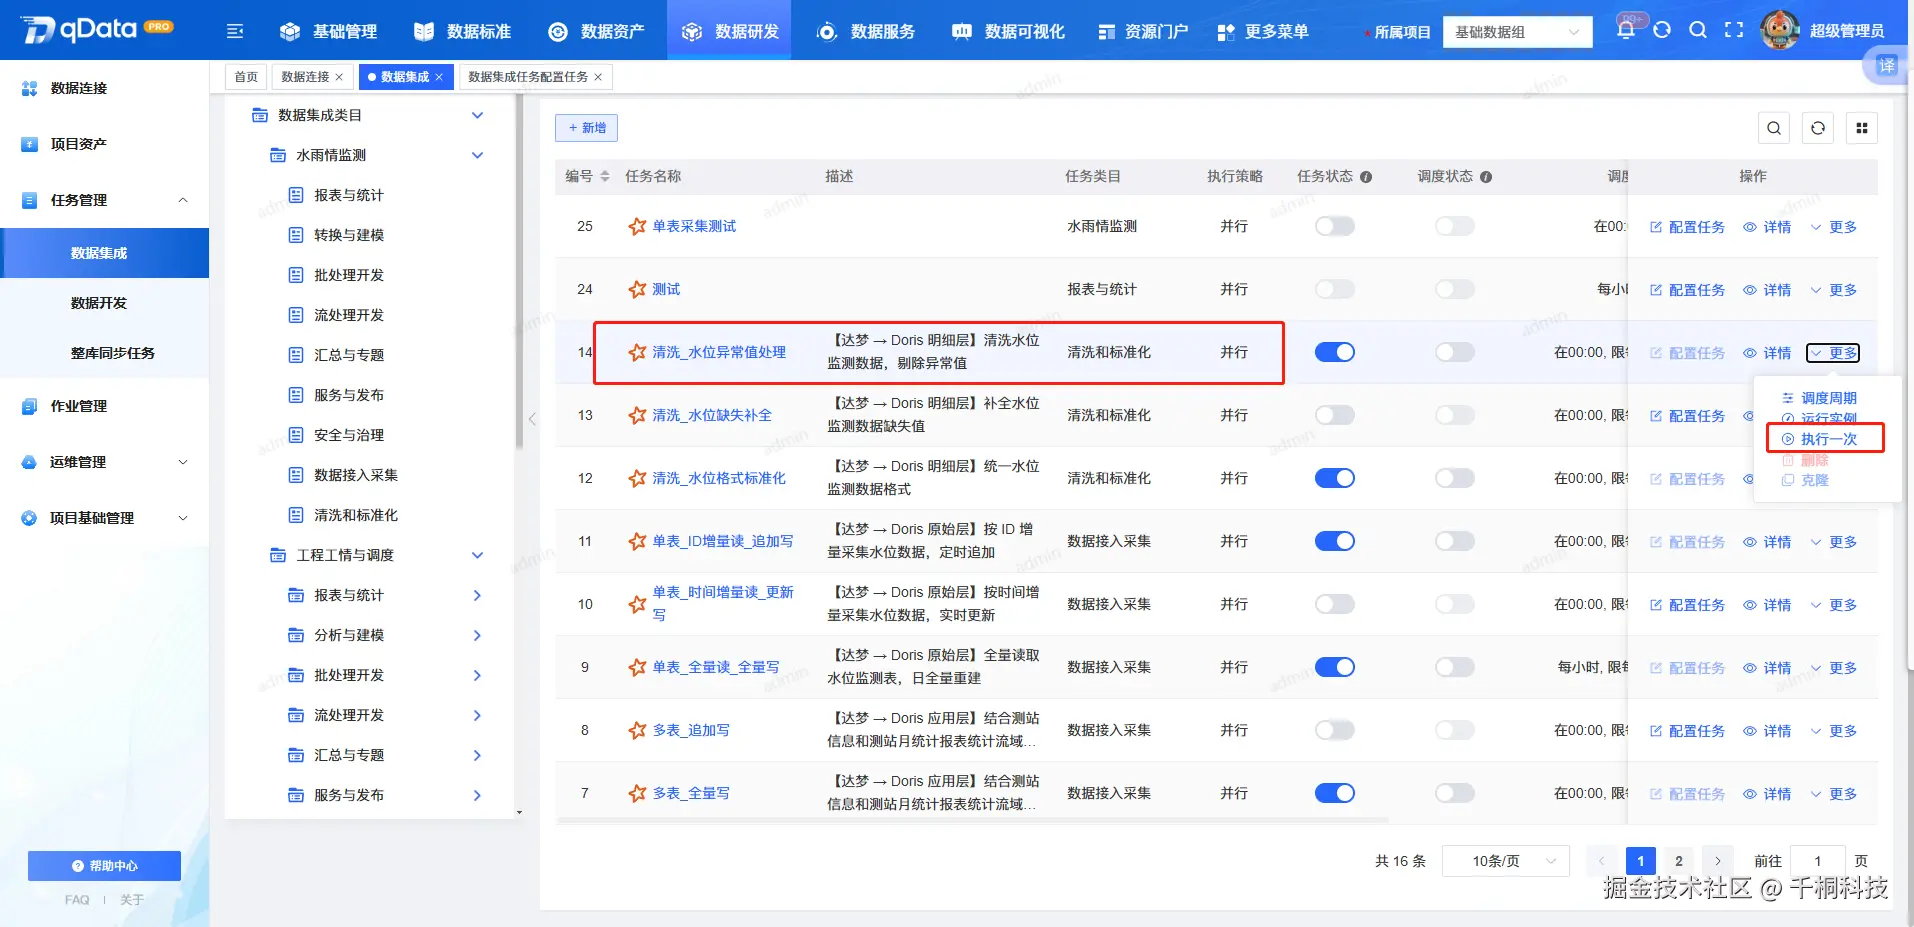Open 更多 dropdown for 多表_全量写 row
The image size is (1914, 927).
[x=1833, y=794]
